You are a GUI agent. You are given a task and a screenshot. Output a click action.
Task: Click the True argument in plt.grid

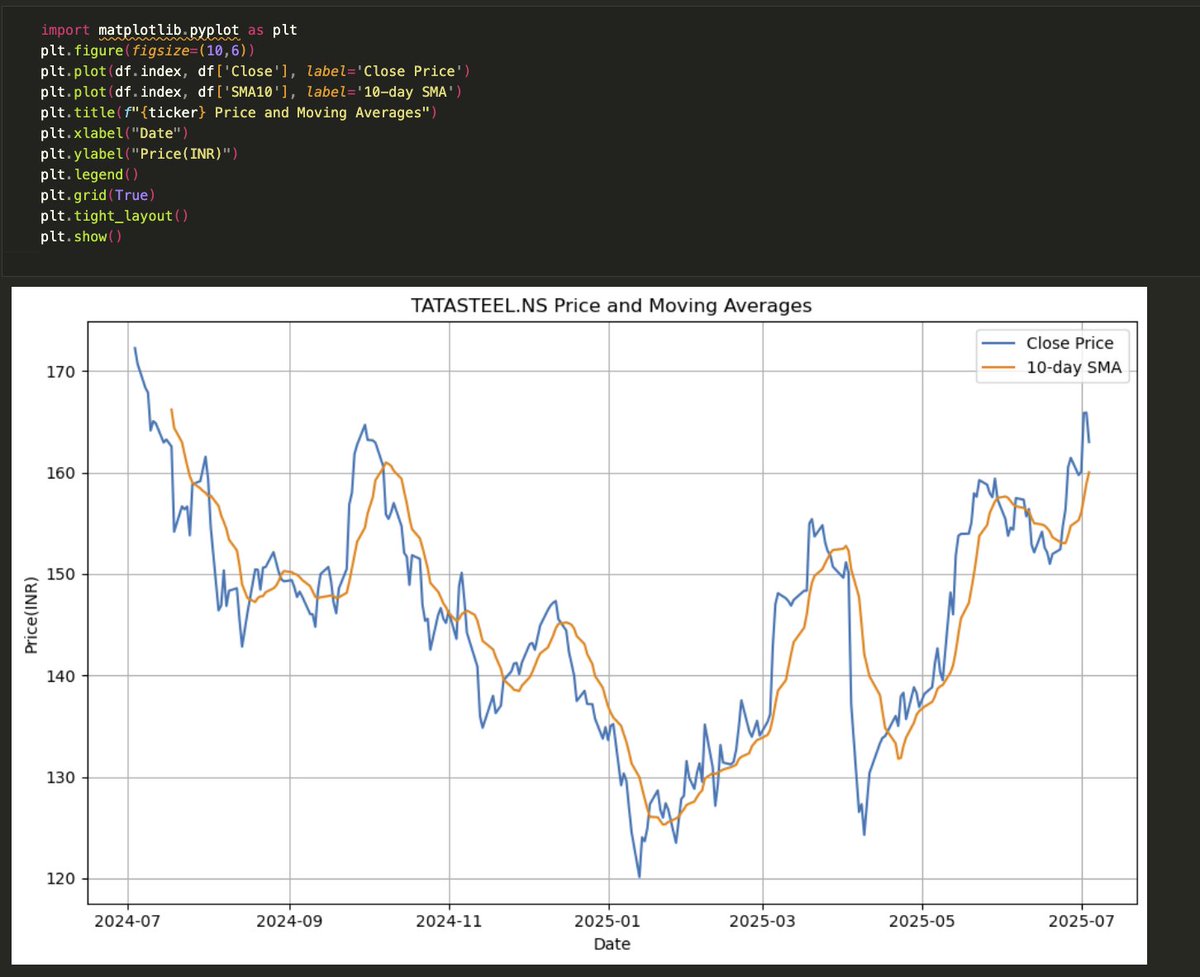(131, 194)
